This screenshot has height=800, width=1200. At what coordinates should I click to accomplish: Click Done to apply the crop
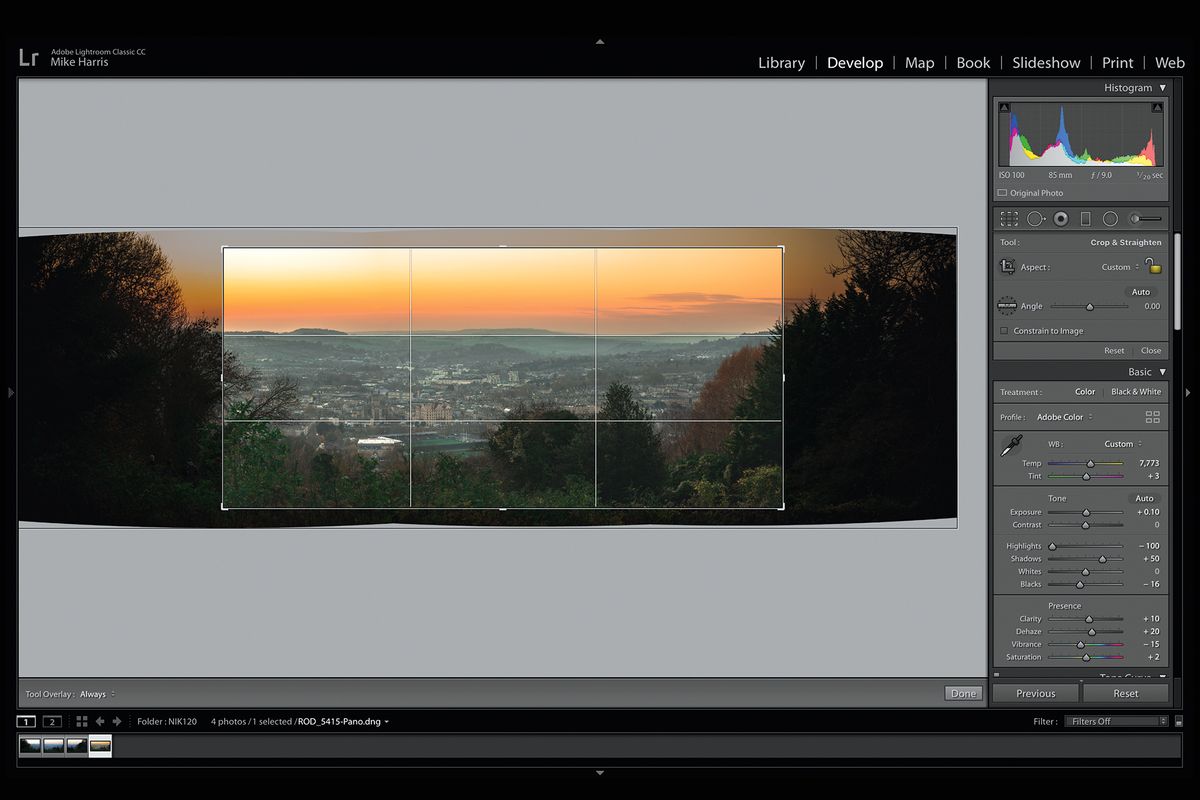click(962, 692)
